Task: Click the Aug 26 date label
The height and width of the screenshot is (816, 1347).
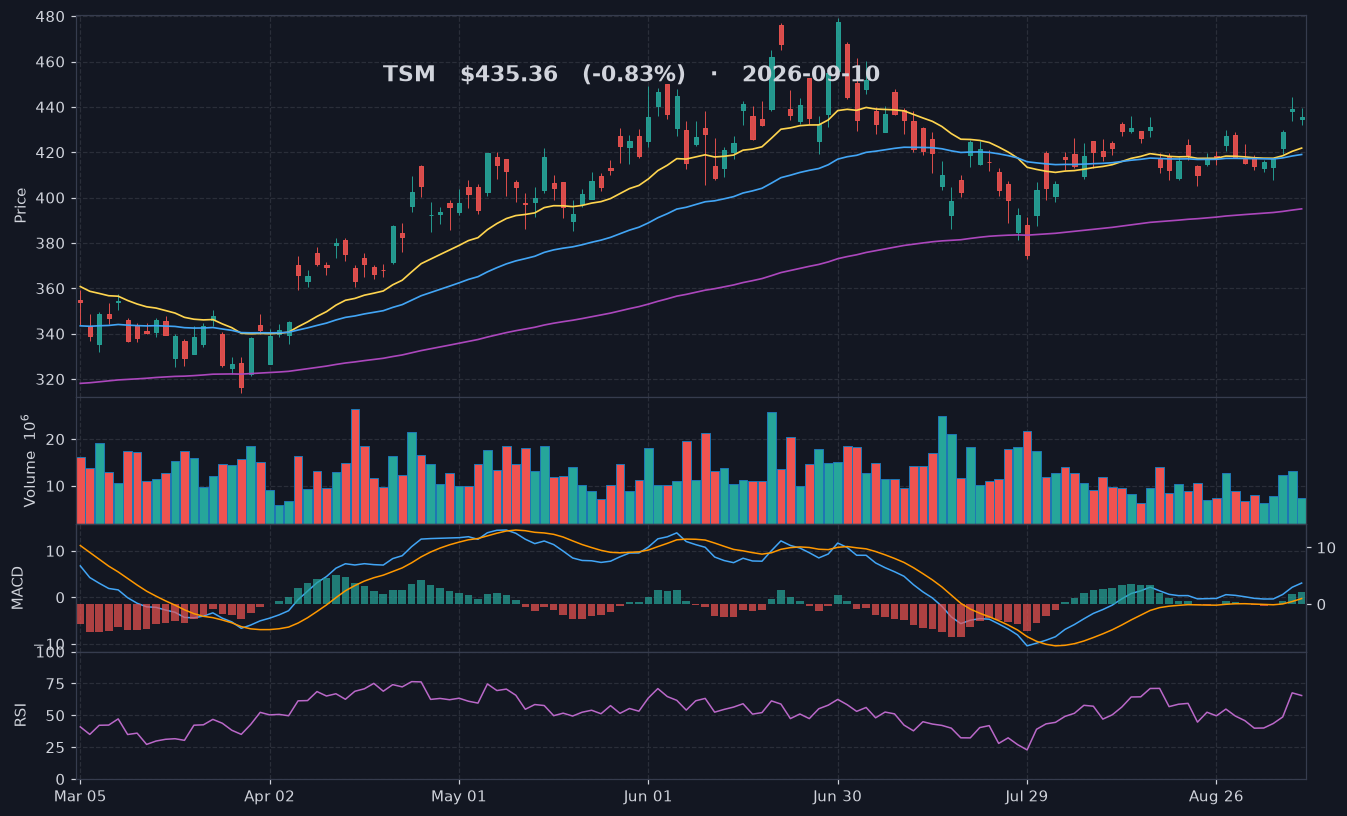Action: pyautogui.click(x=1216, y=797)
